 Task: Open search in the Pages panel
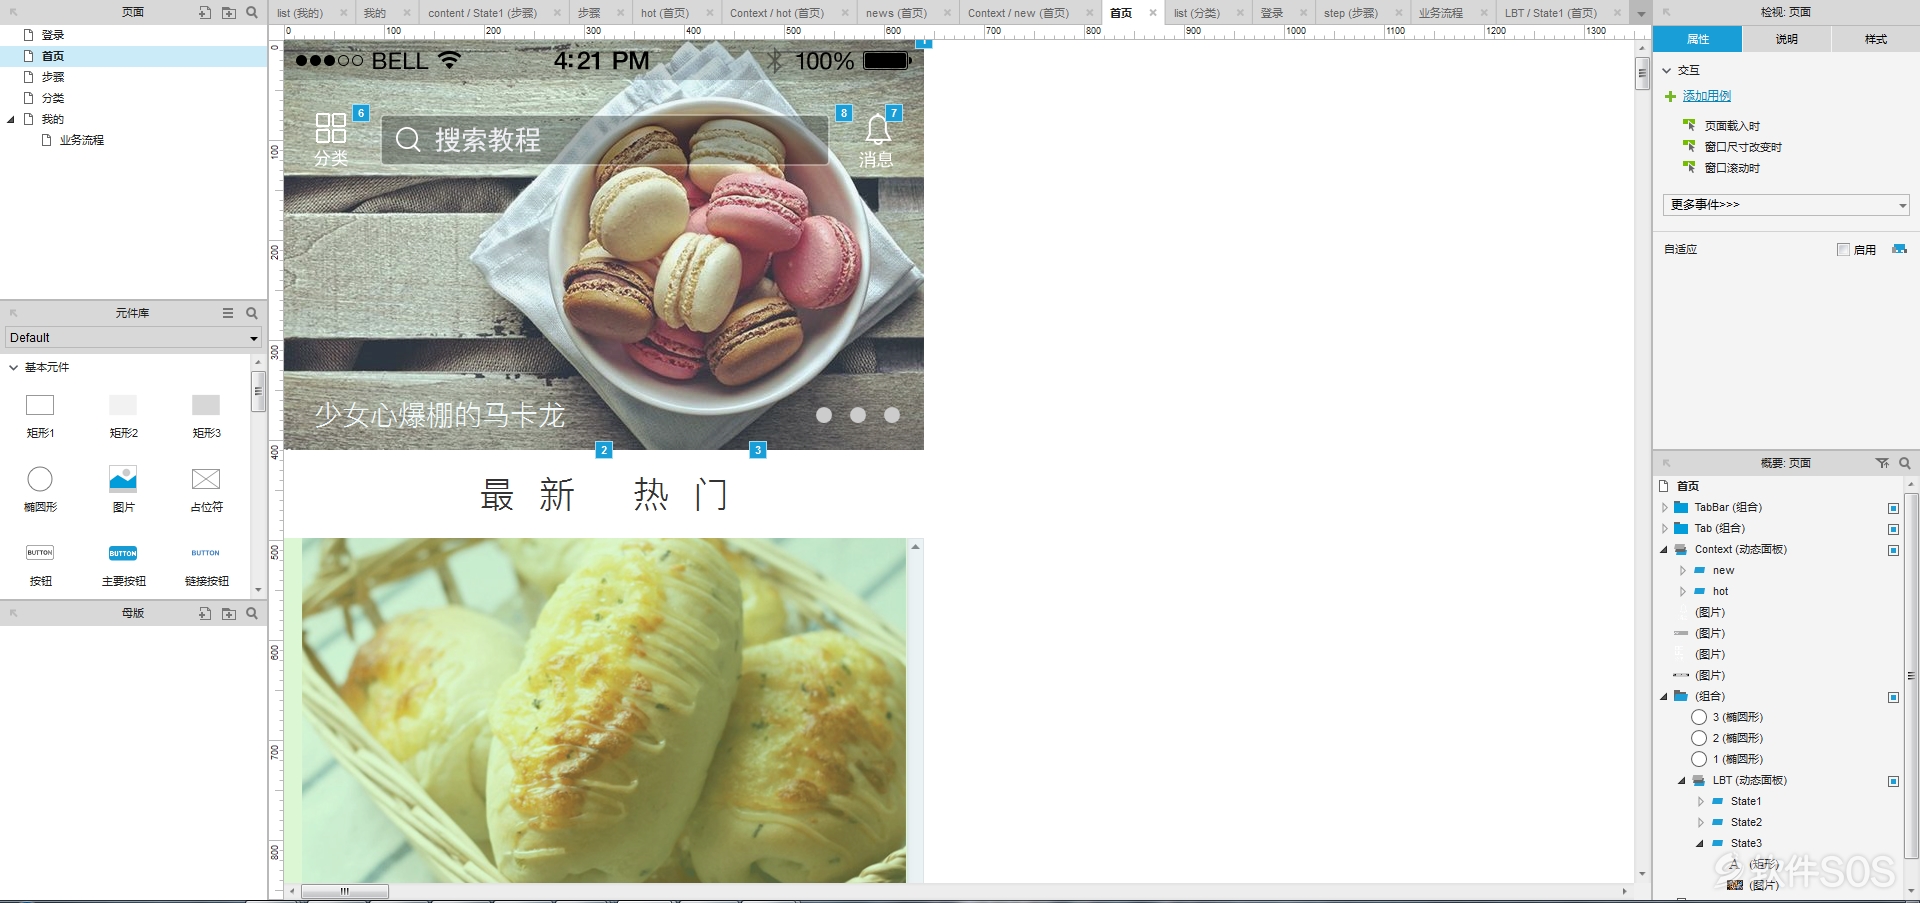pos(252,13)
